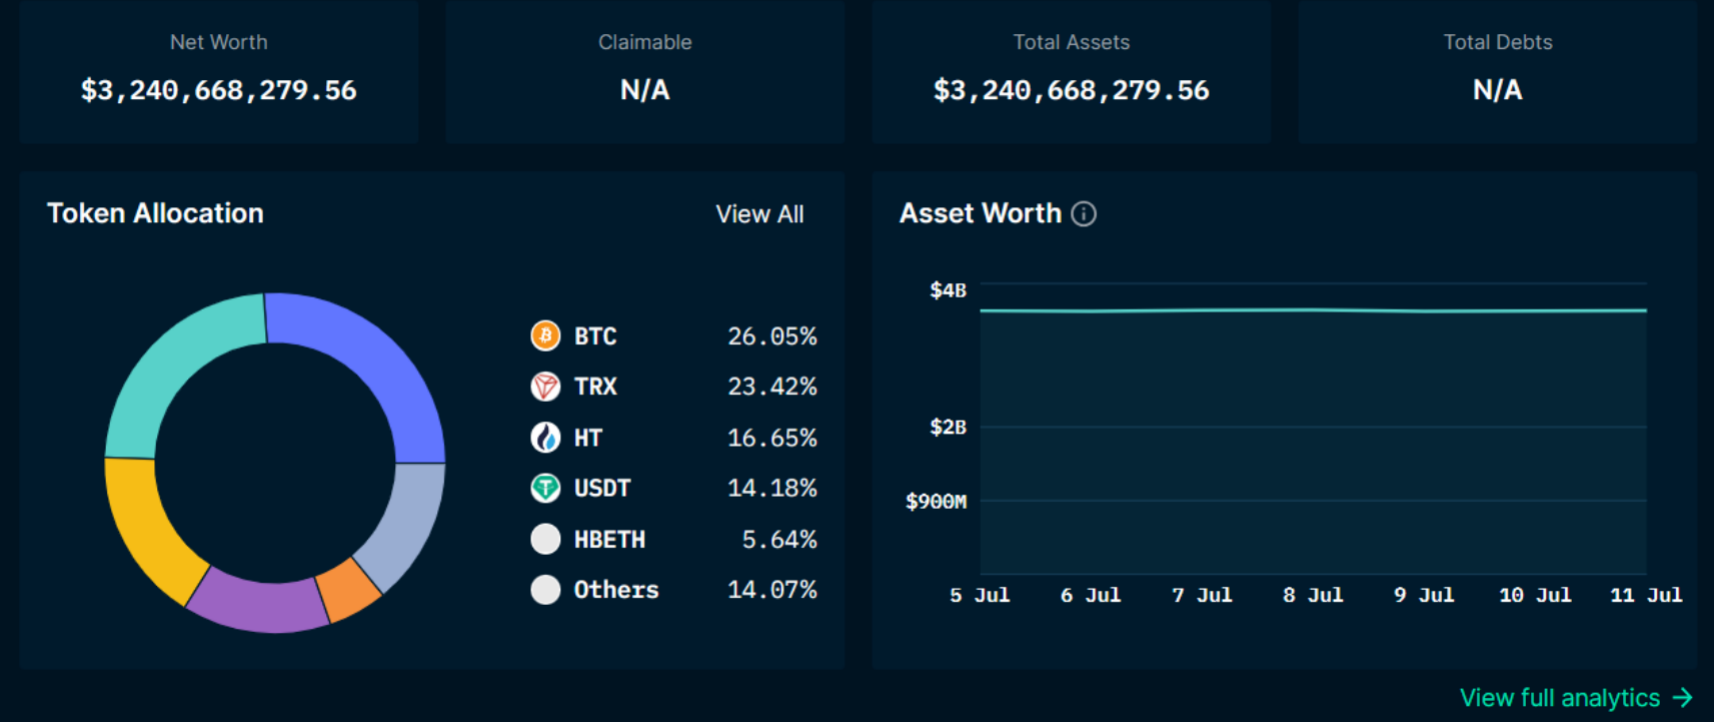Click the 26.05% BTC percentage

pos(772,336)
